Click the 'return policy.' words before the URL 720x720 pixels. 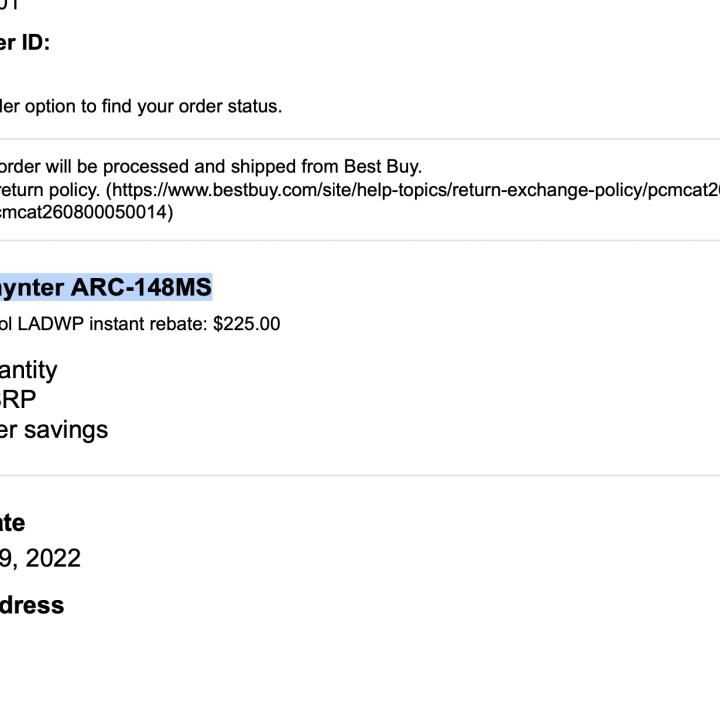[x=50, y=189]
